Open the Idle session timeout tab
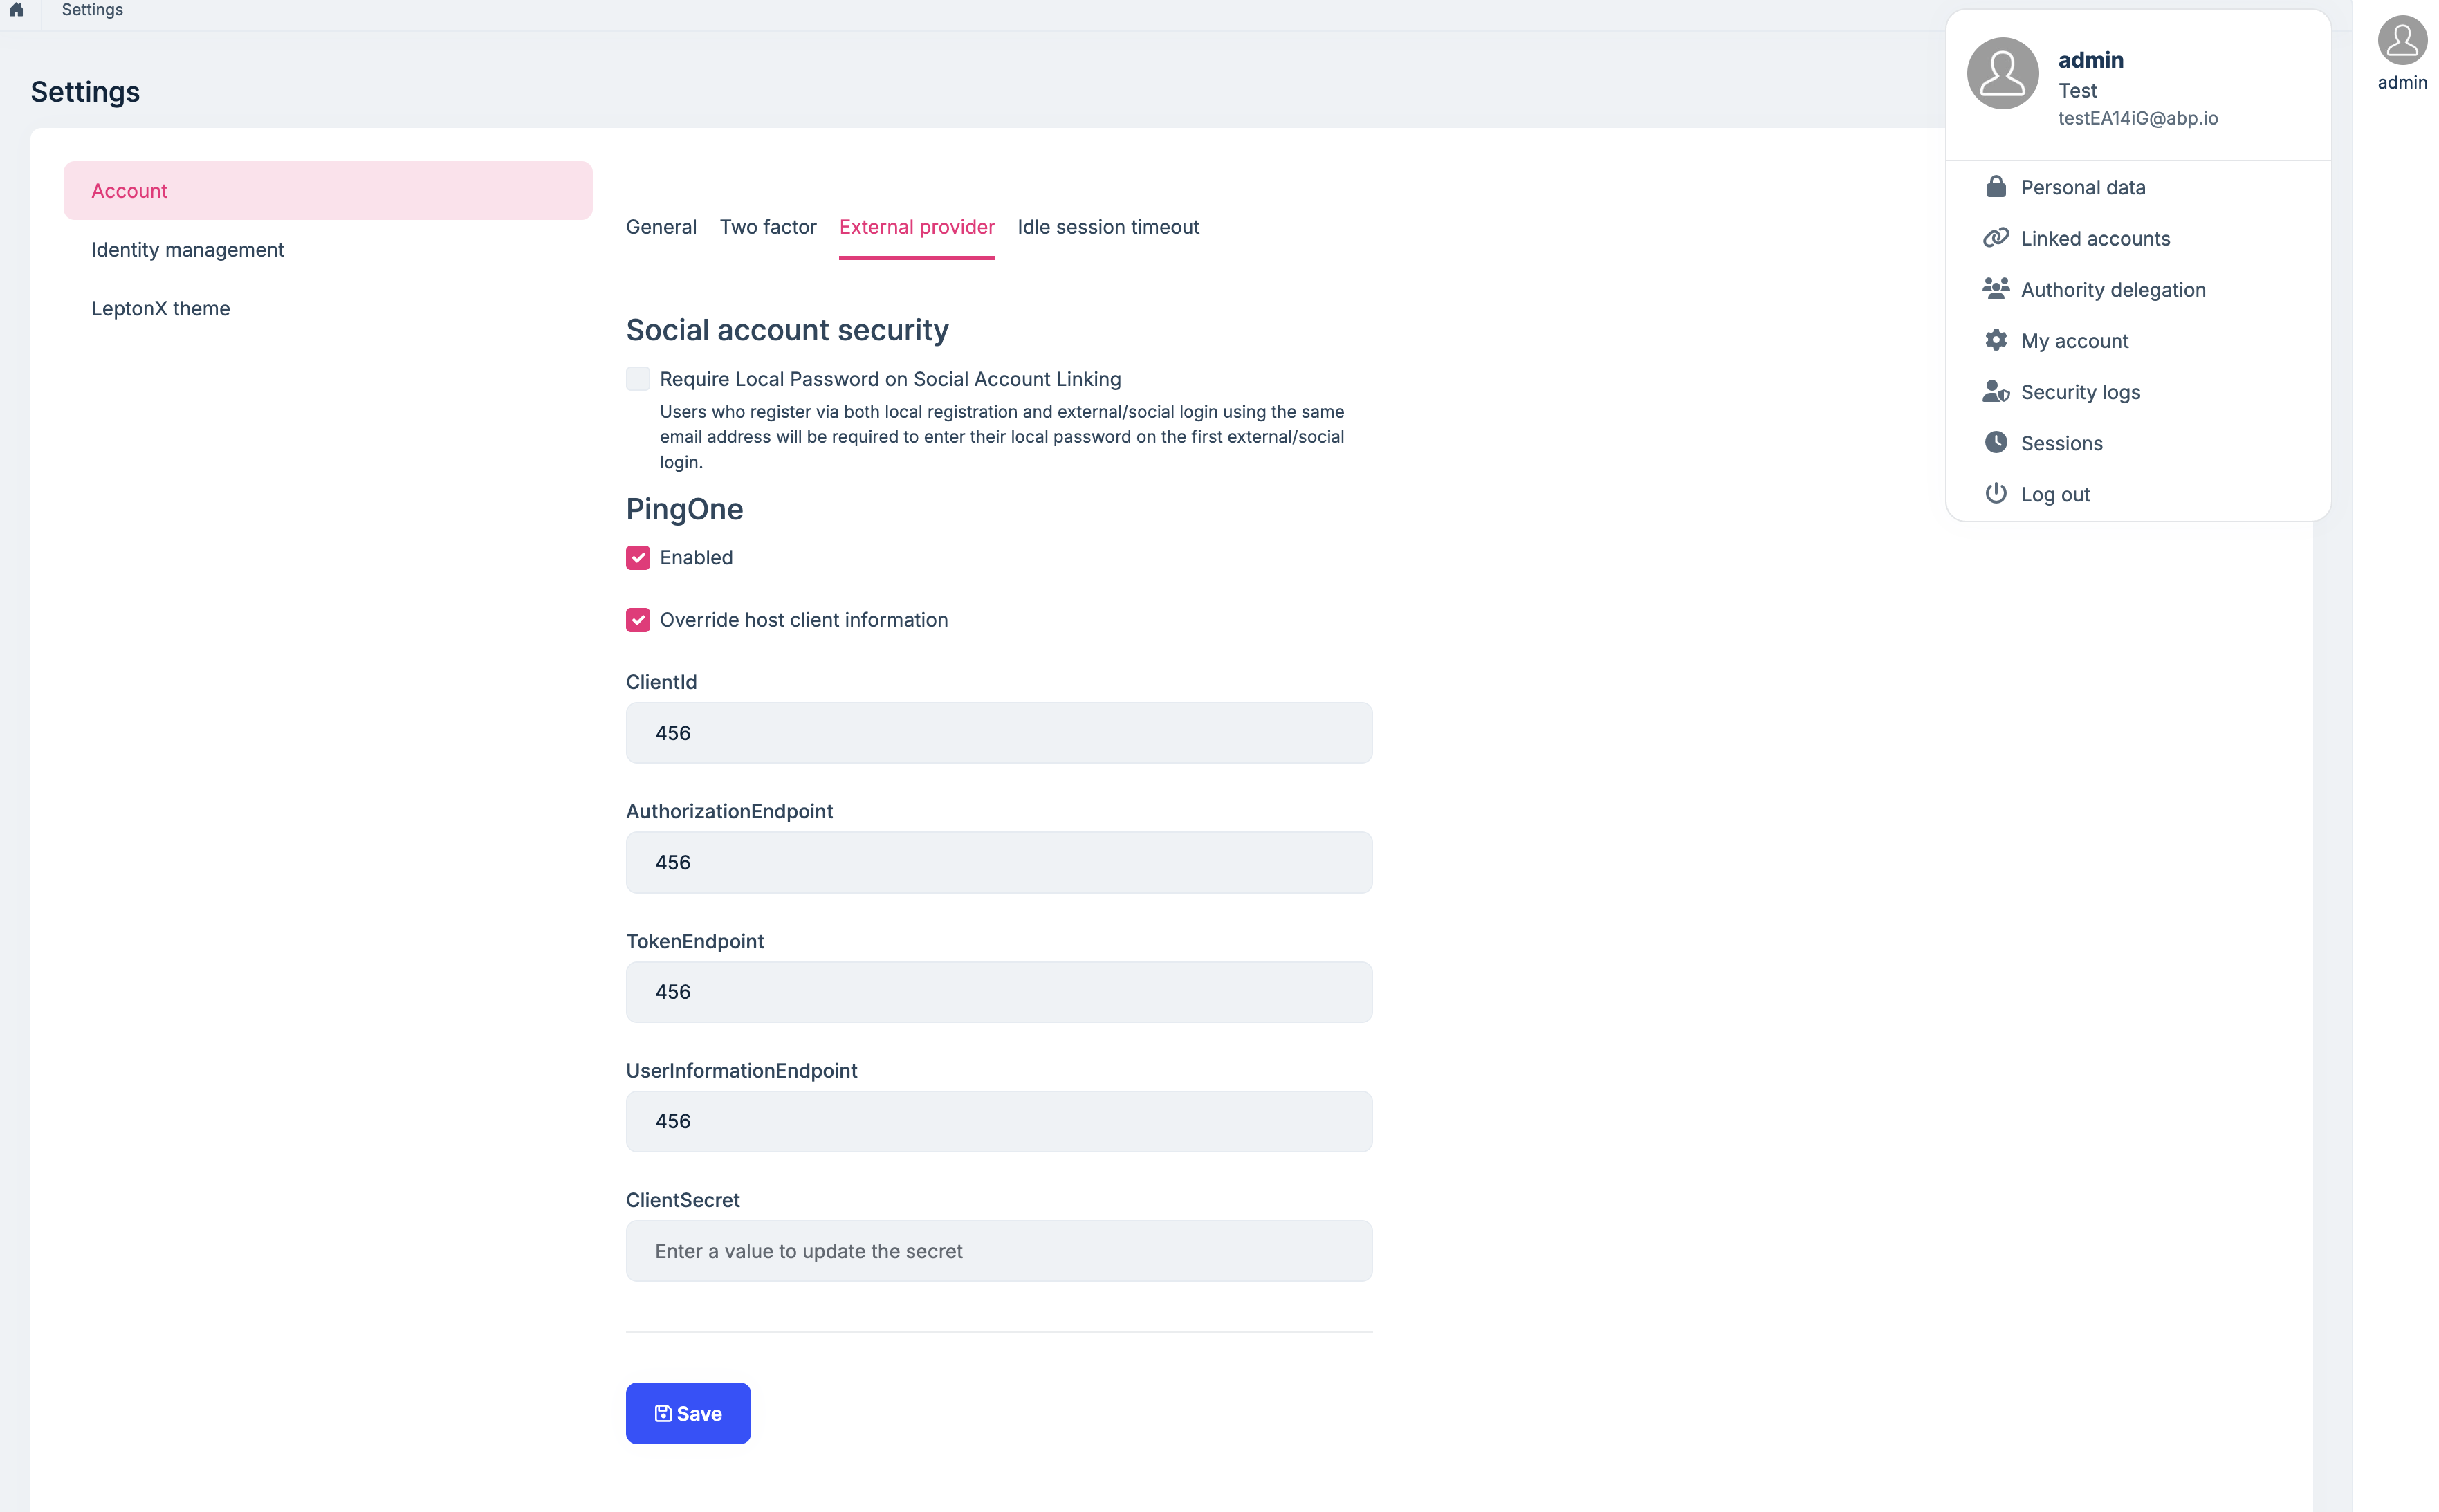This screenshot has height=1512, width=2439. (1107, 227)
